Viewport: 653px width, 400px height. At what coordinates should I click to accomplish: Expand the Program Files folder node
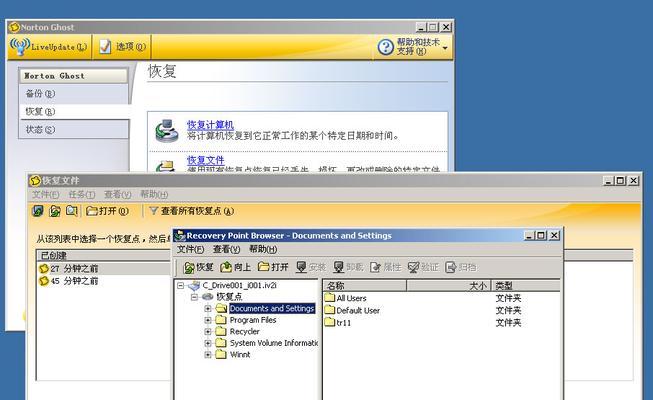pyautogui.click(x=208, y=320)
